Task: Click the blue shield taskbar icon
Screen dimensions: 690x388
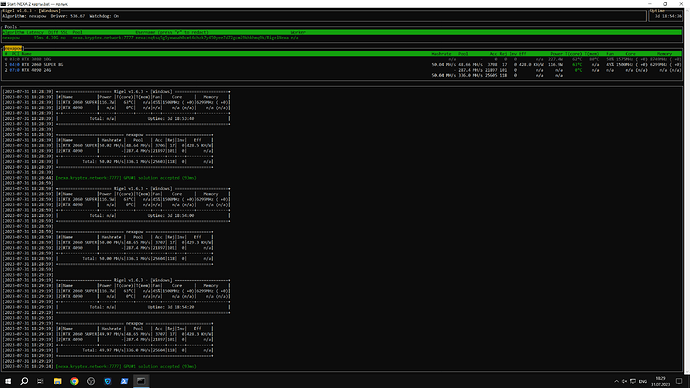Action: (108, 381)
